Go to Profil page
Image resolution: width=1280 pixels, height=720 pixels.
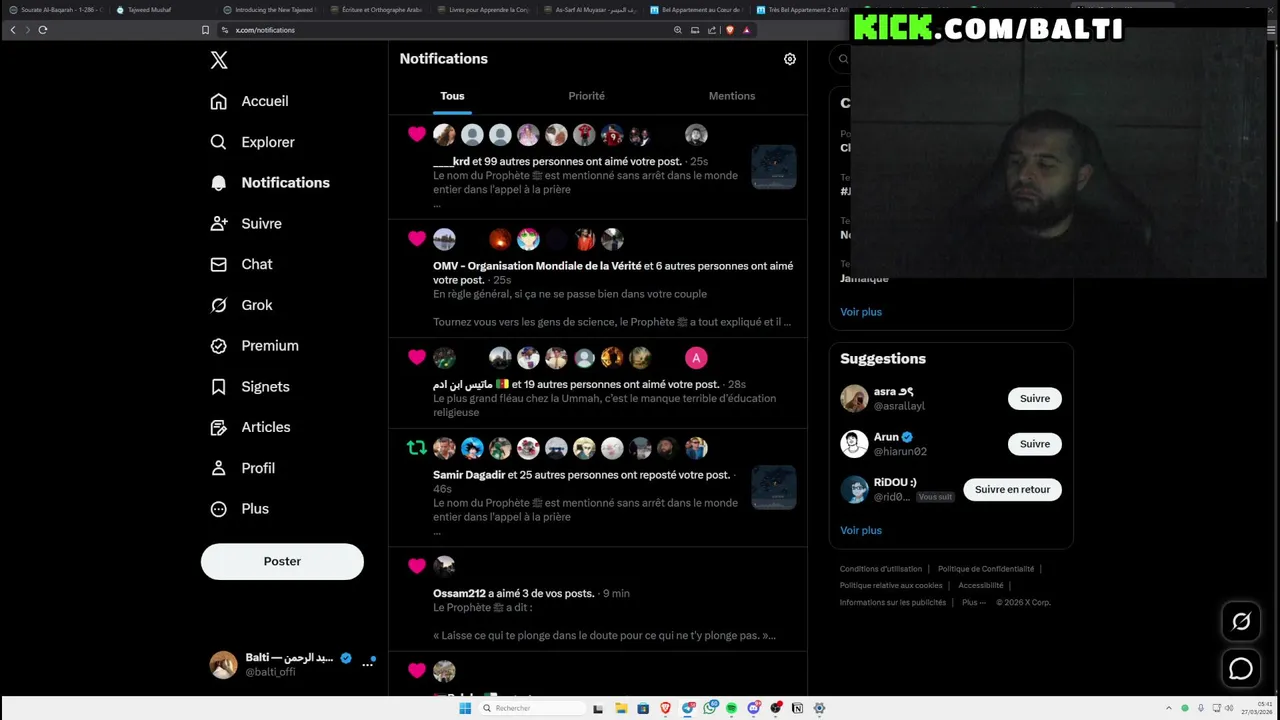coord(243,468)
